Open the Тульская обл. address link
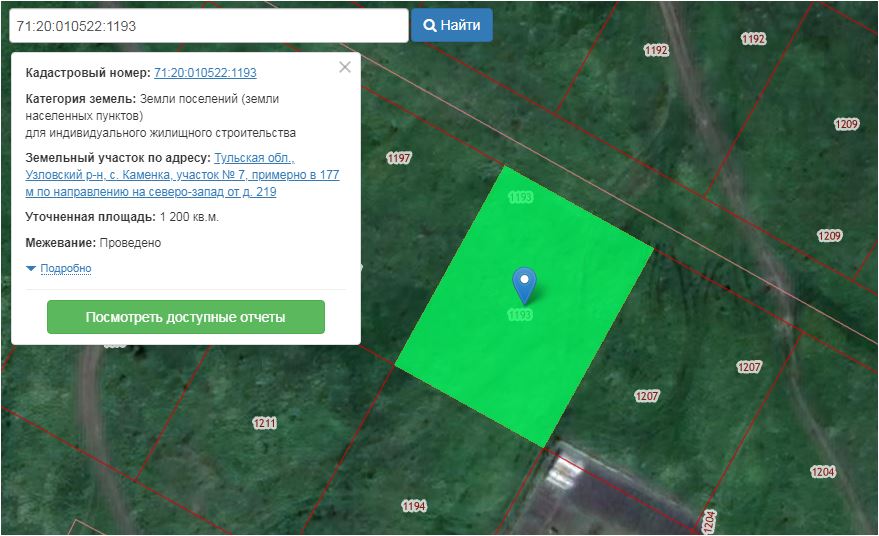This screenshot has width=879, height=536. click(x=254, y=158)
